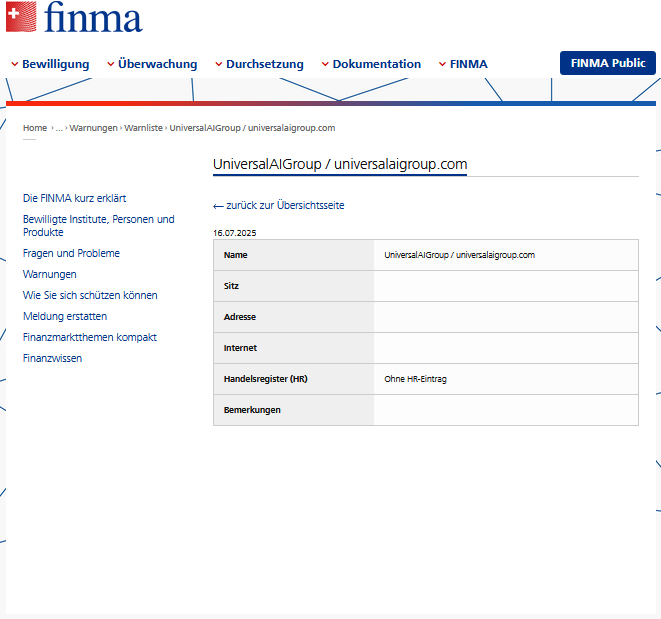Open 'Wie Sie sich schützen können'
661x619 pixels.
(x=90, y=295)
